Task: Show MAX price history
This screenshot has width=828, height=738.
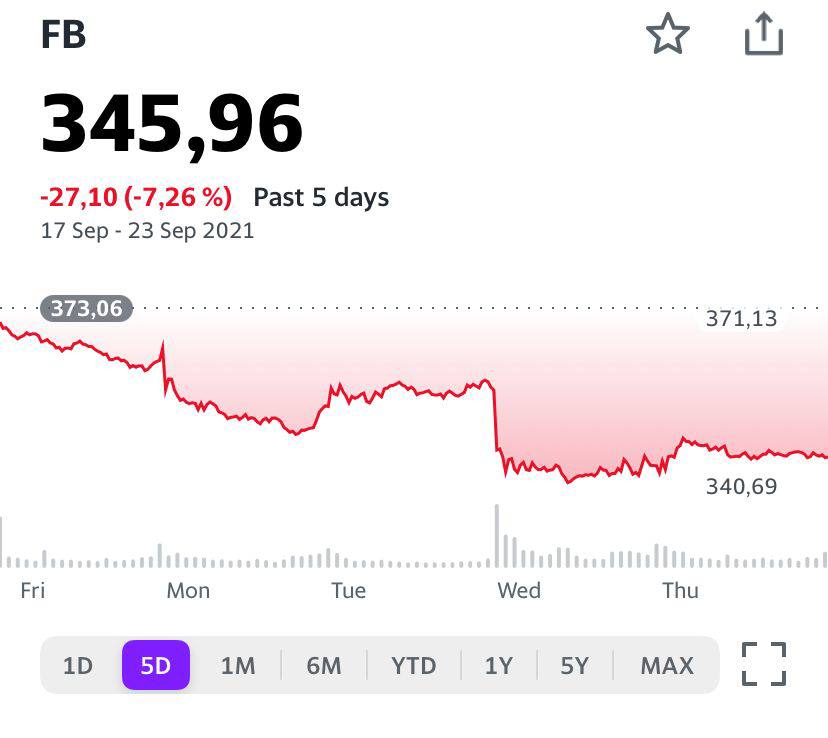Action: click(666, 665)
